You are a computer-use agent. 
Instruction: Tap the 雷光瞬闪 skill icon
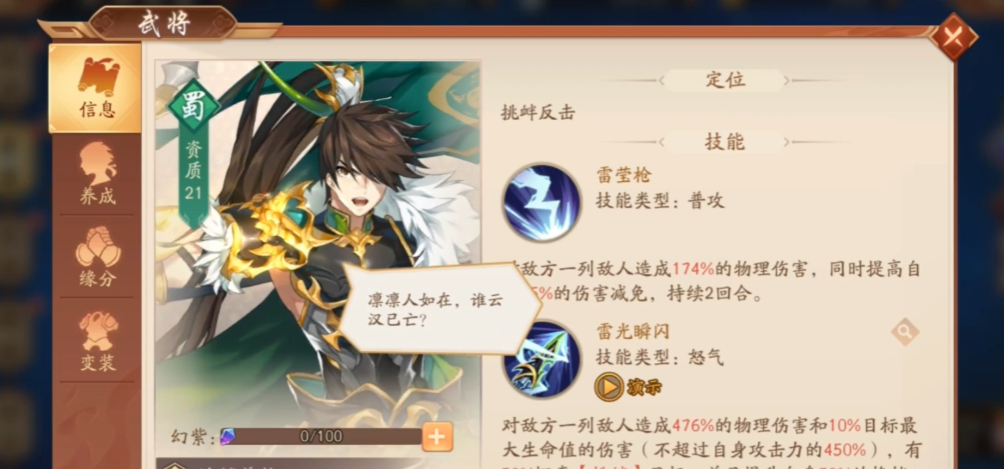point(541,361)
